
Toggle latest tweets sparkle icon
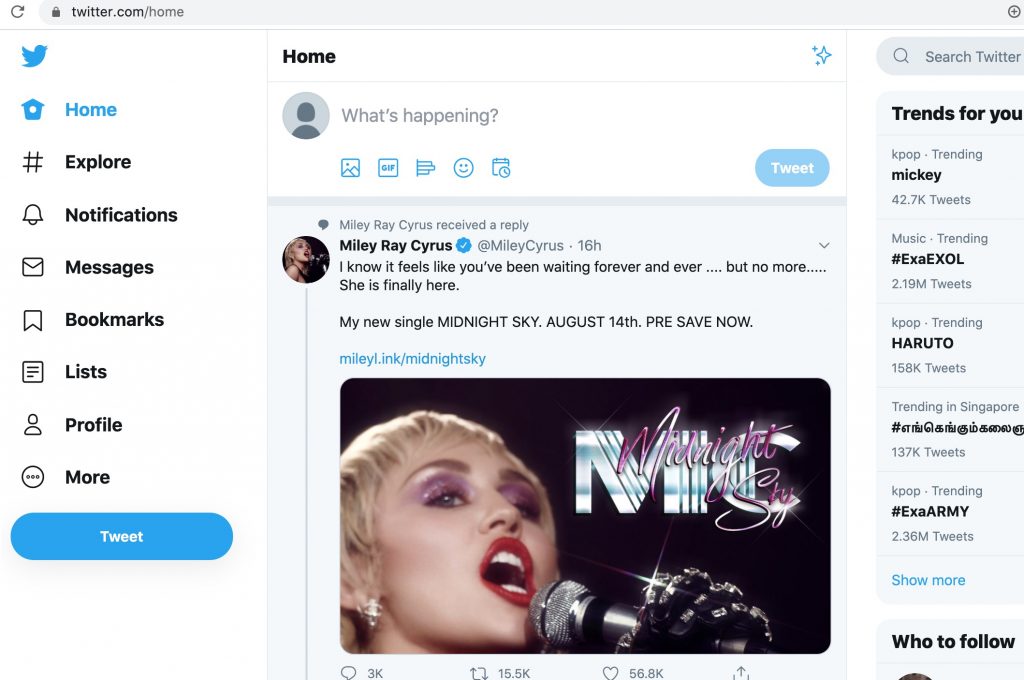tap(822, 55)
